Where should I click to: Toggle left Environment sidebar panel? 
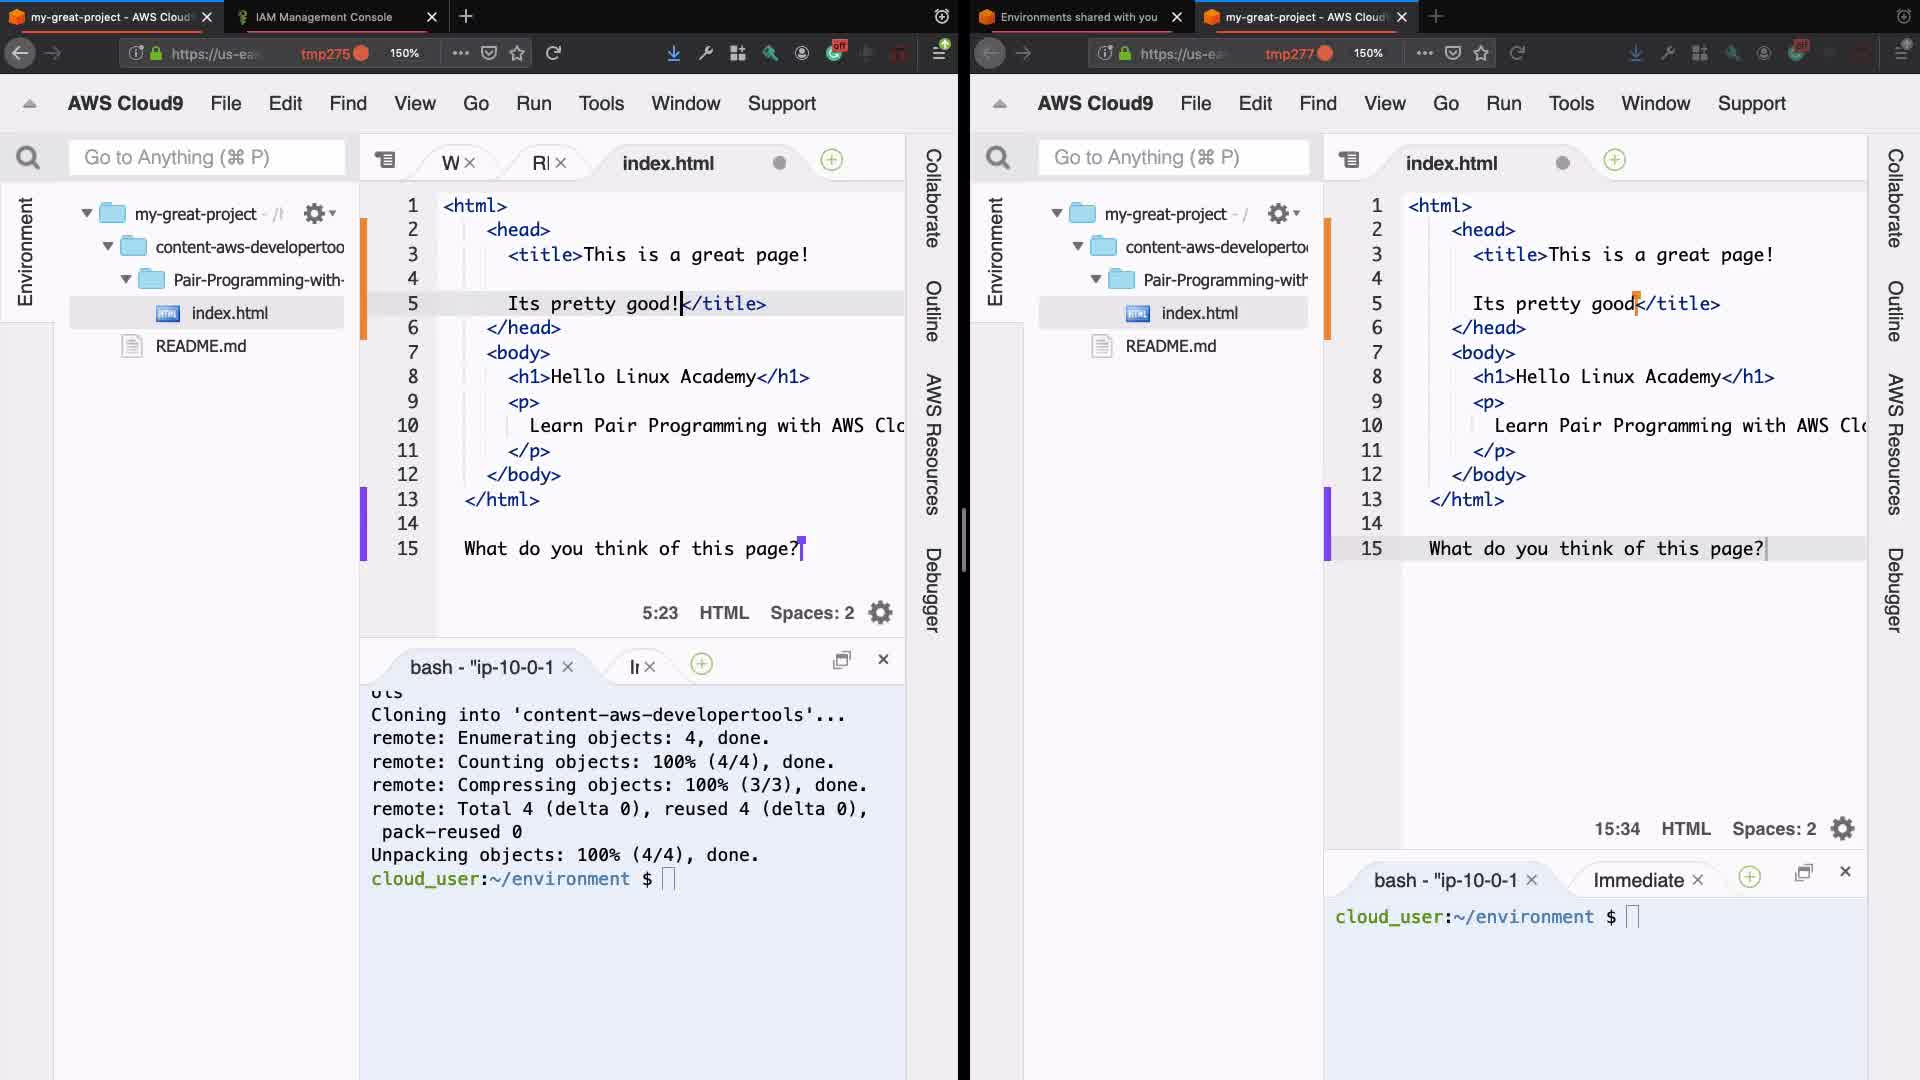click(x=25, y=251)
